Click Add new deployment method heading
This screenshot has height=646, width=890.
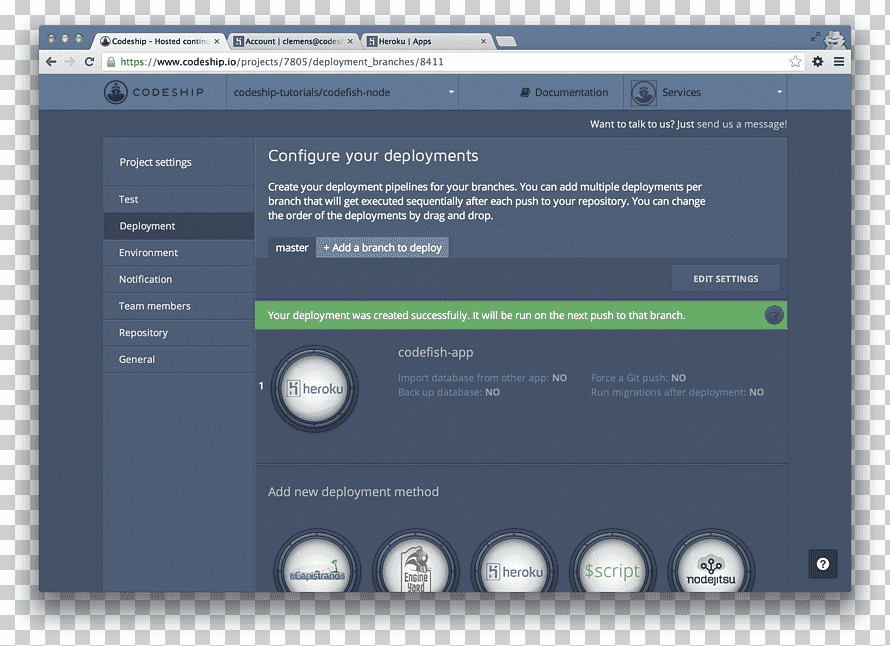click(353, 492)
